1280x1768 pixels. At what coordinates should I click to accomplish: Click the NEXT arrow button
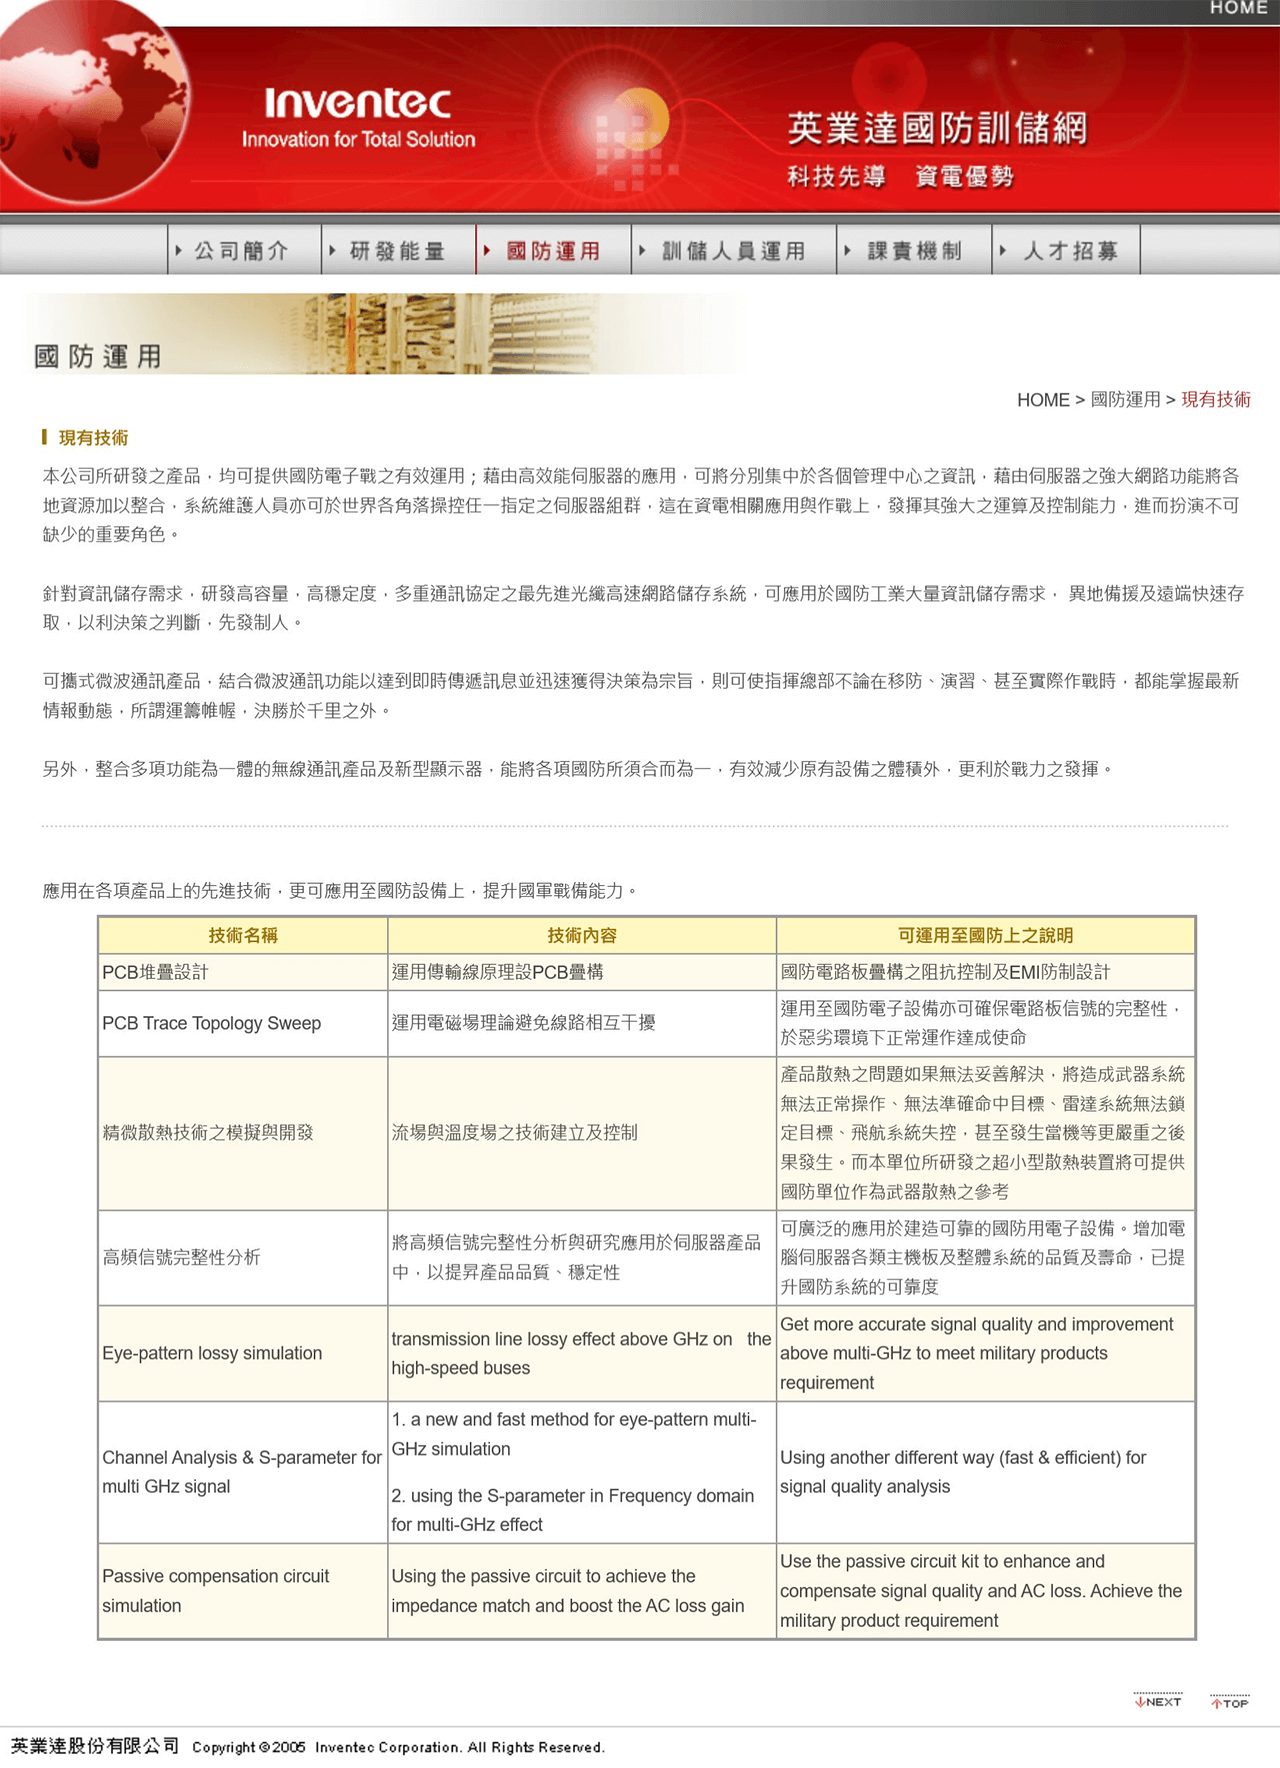point(1158,1701)
